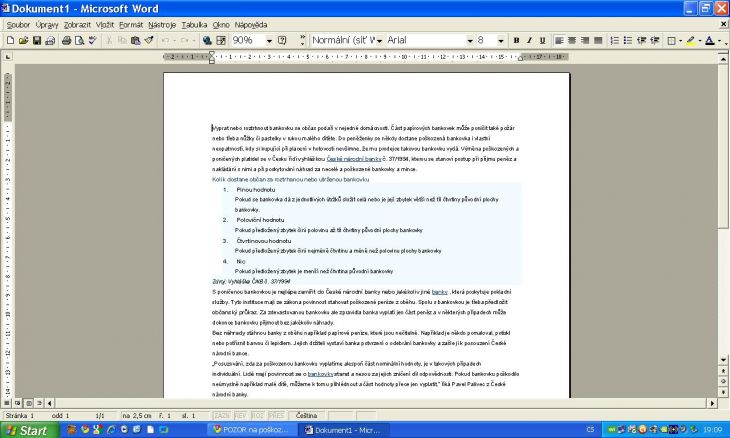Screen dimensions: 730x438
Task: Open the Úpravy menu
Action: click(47, 25)
